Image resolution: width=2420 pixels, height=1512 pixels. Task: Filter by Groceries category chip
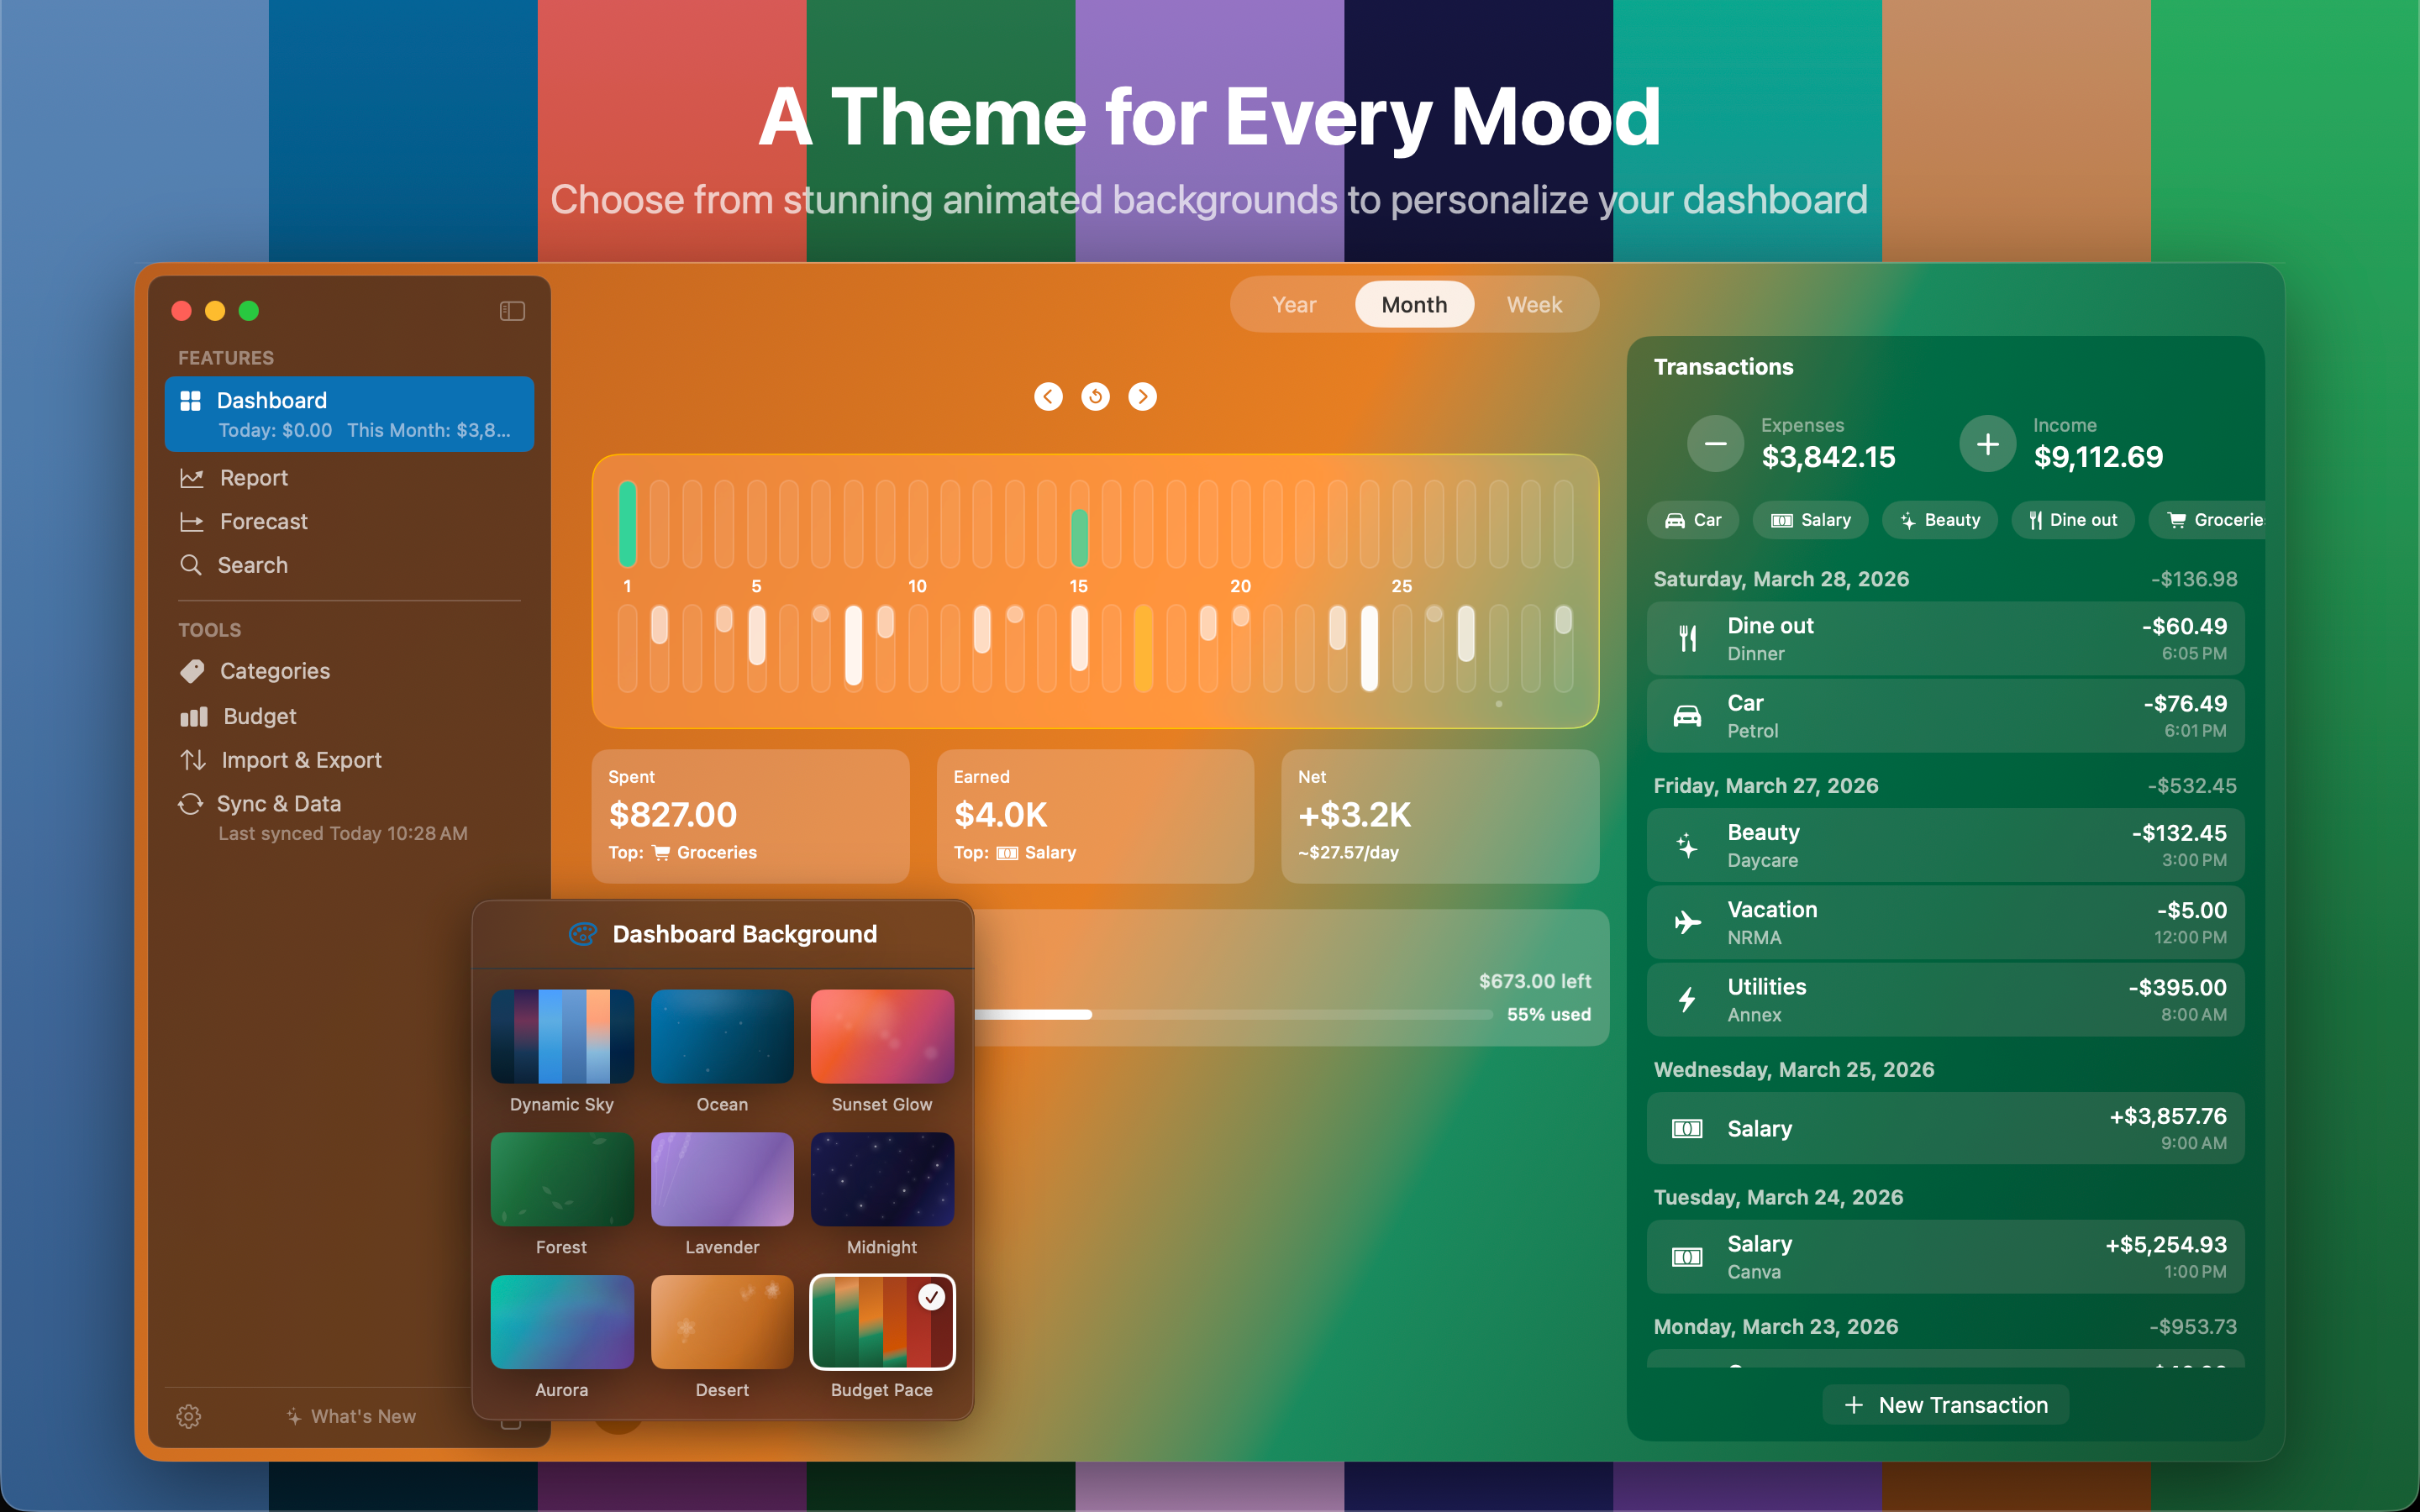[x=2208, y=520]
